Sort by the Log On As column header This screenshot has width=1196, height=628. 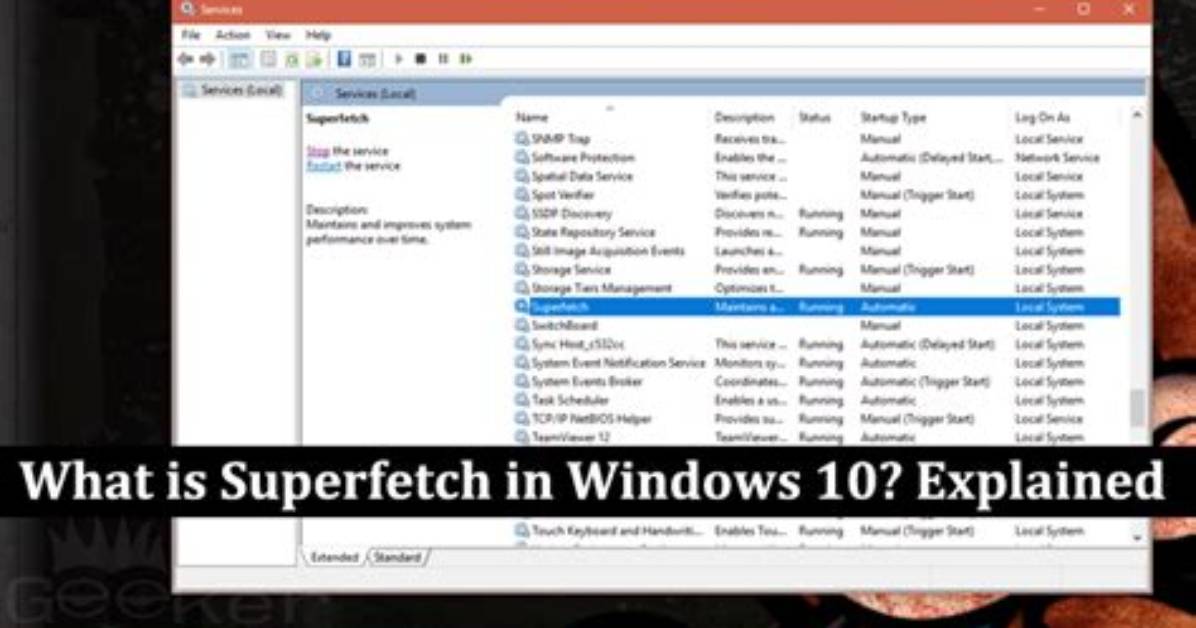(x=1042, y=117)
